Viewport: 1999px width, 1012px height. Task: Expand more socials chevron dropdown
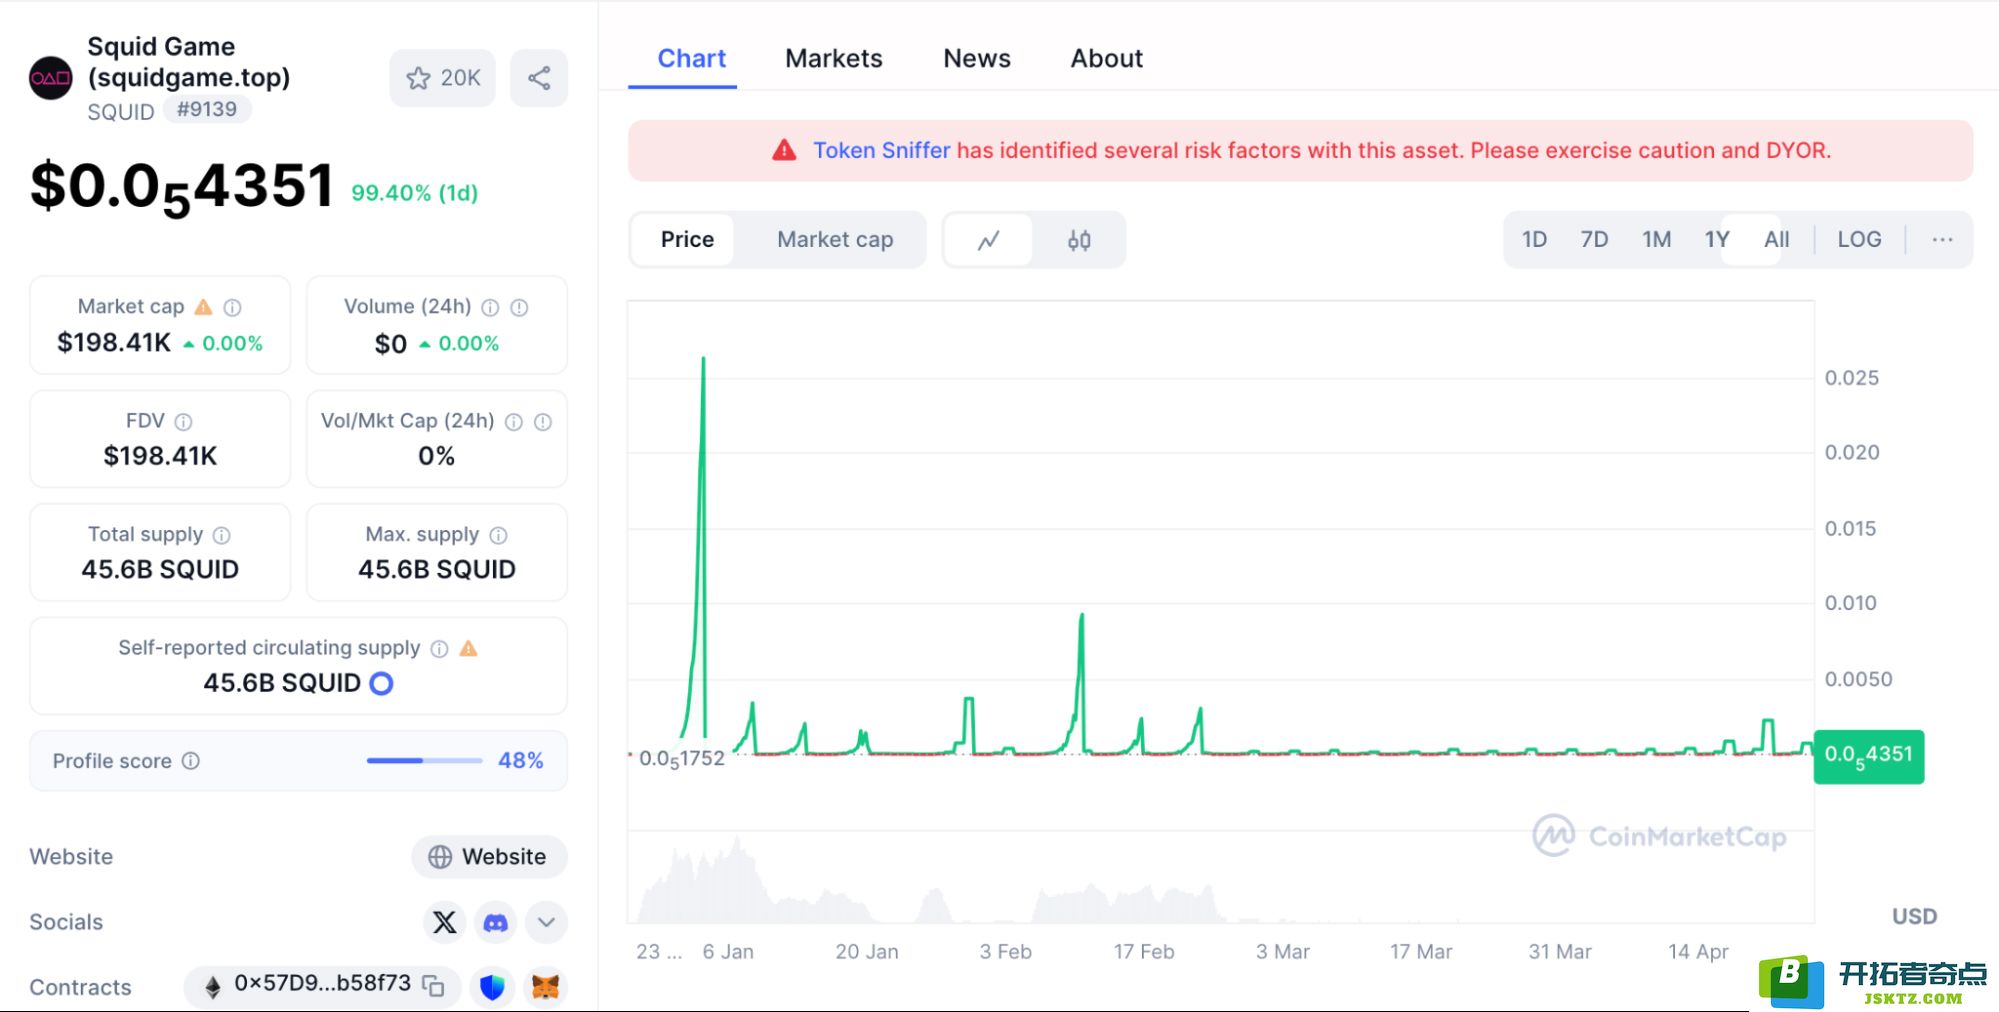[x=546, y=922]
